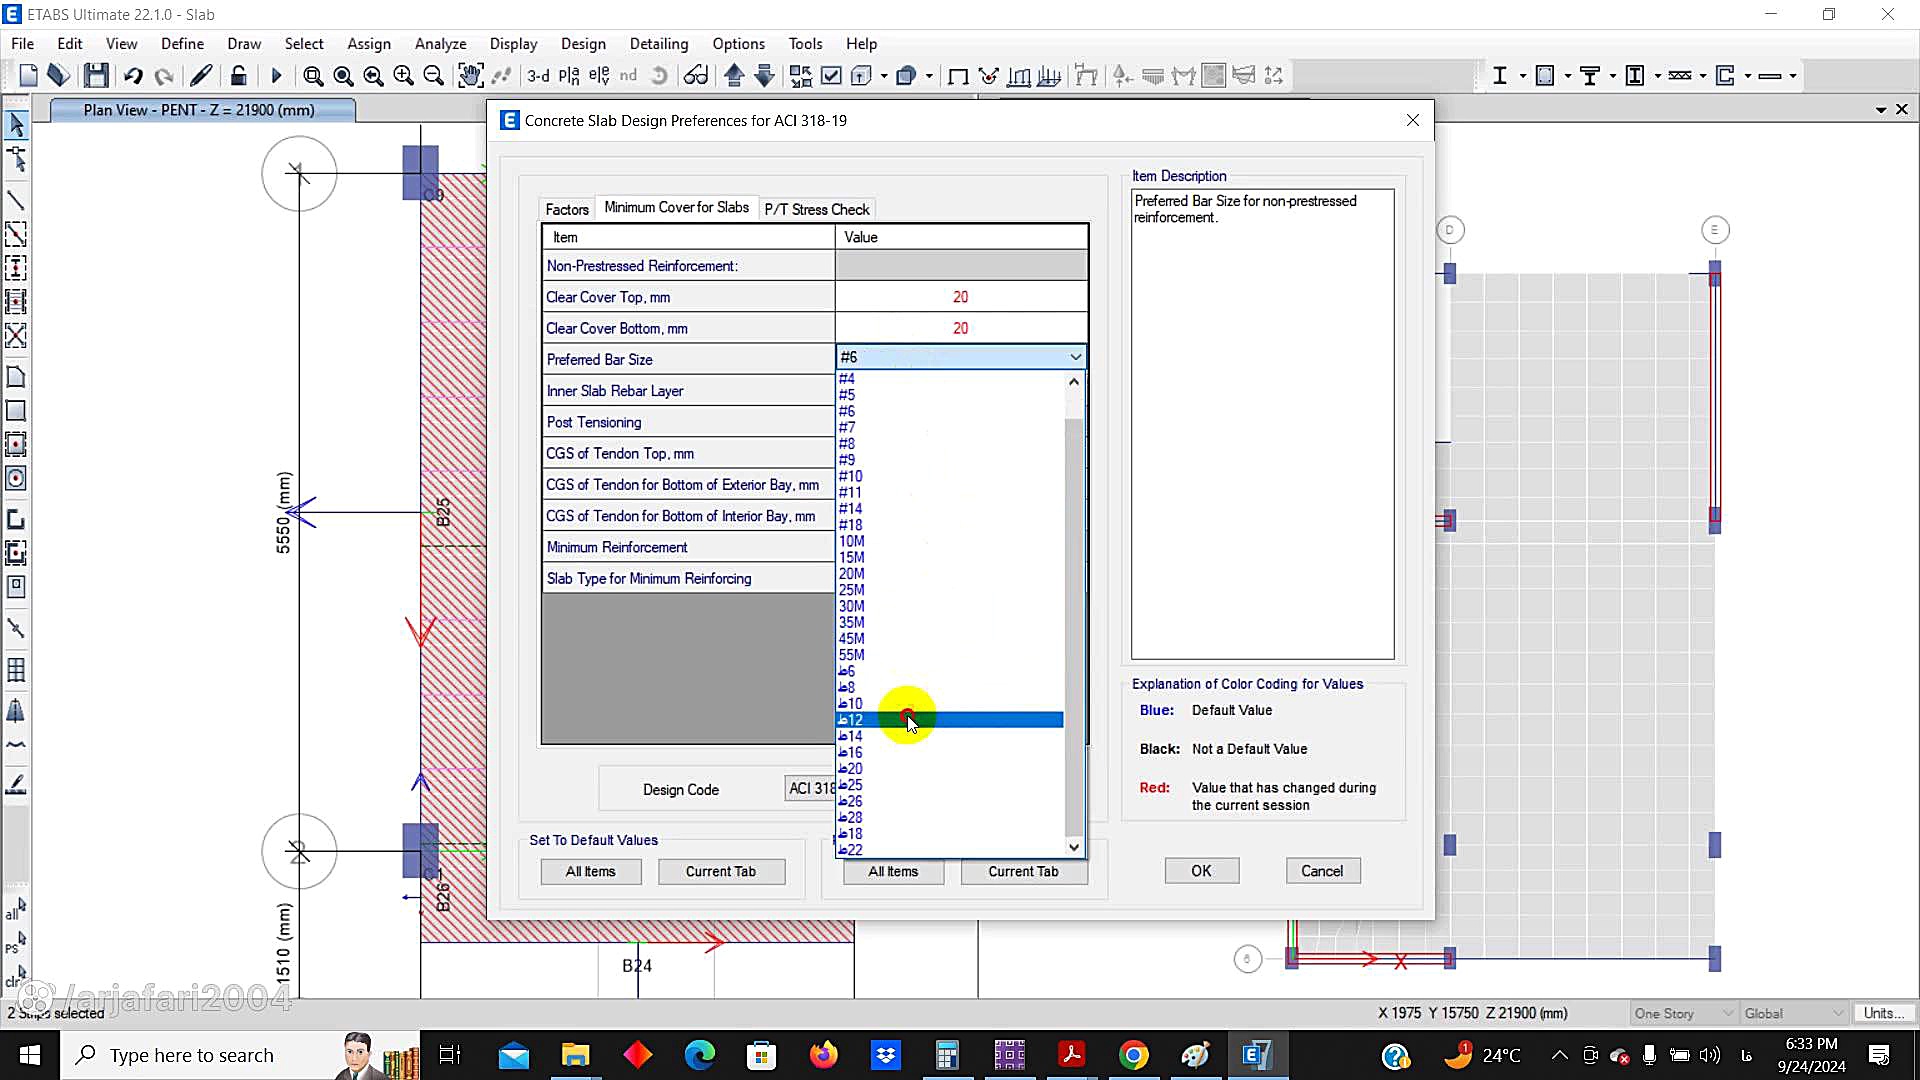Select the draw line tool in left toolbar
Image resolution: width=1920 pixels, height=1080 pixels.
[x=16, y=200]
